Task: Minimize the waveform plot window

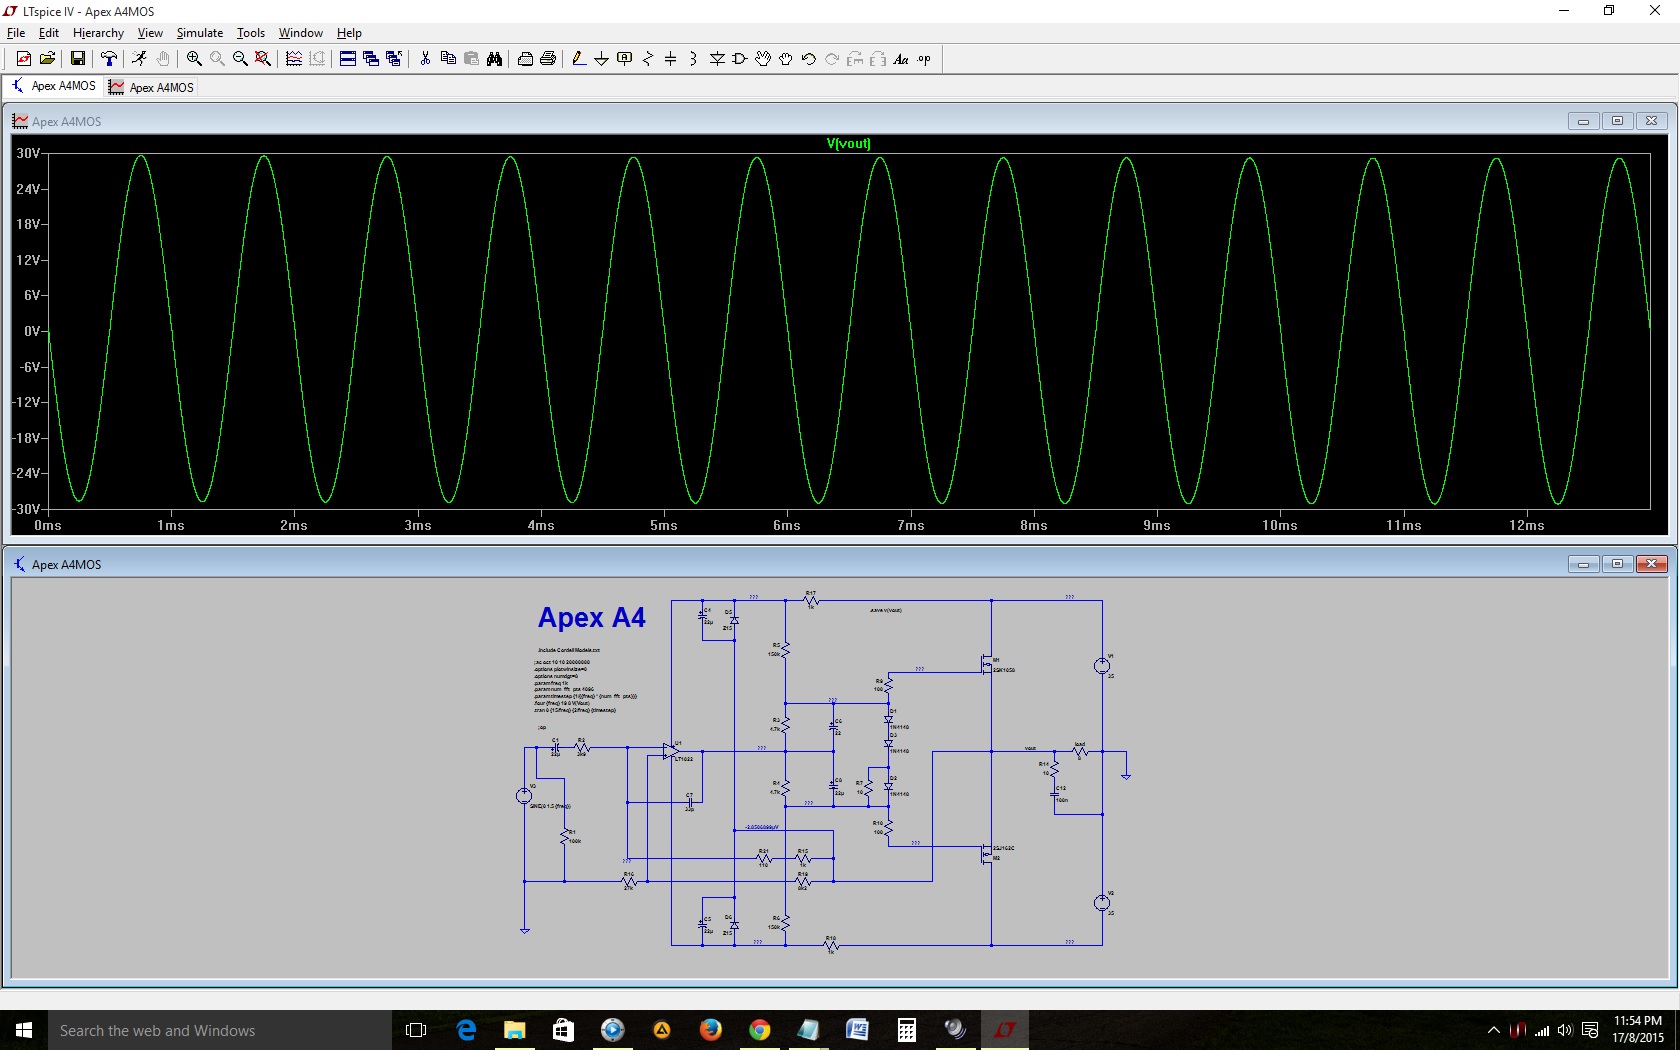Action: (1583, 121)
